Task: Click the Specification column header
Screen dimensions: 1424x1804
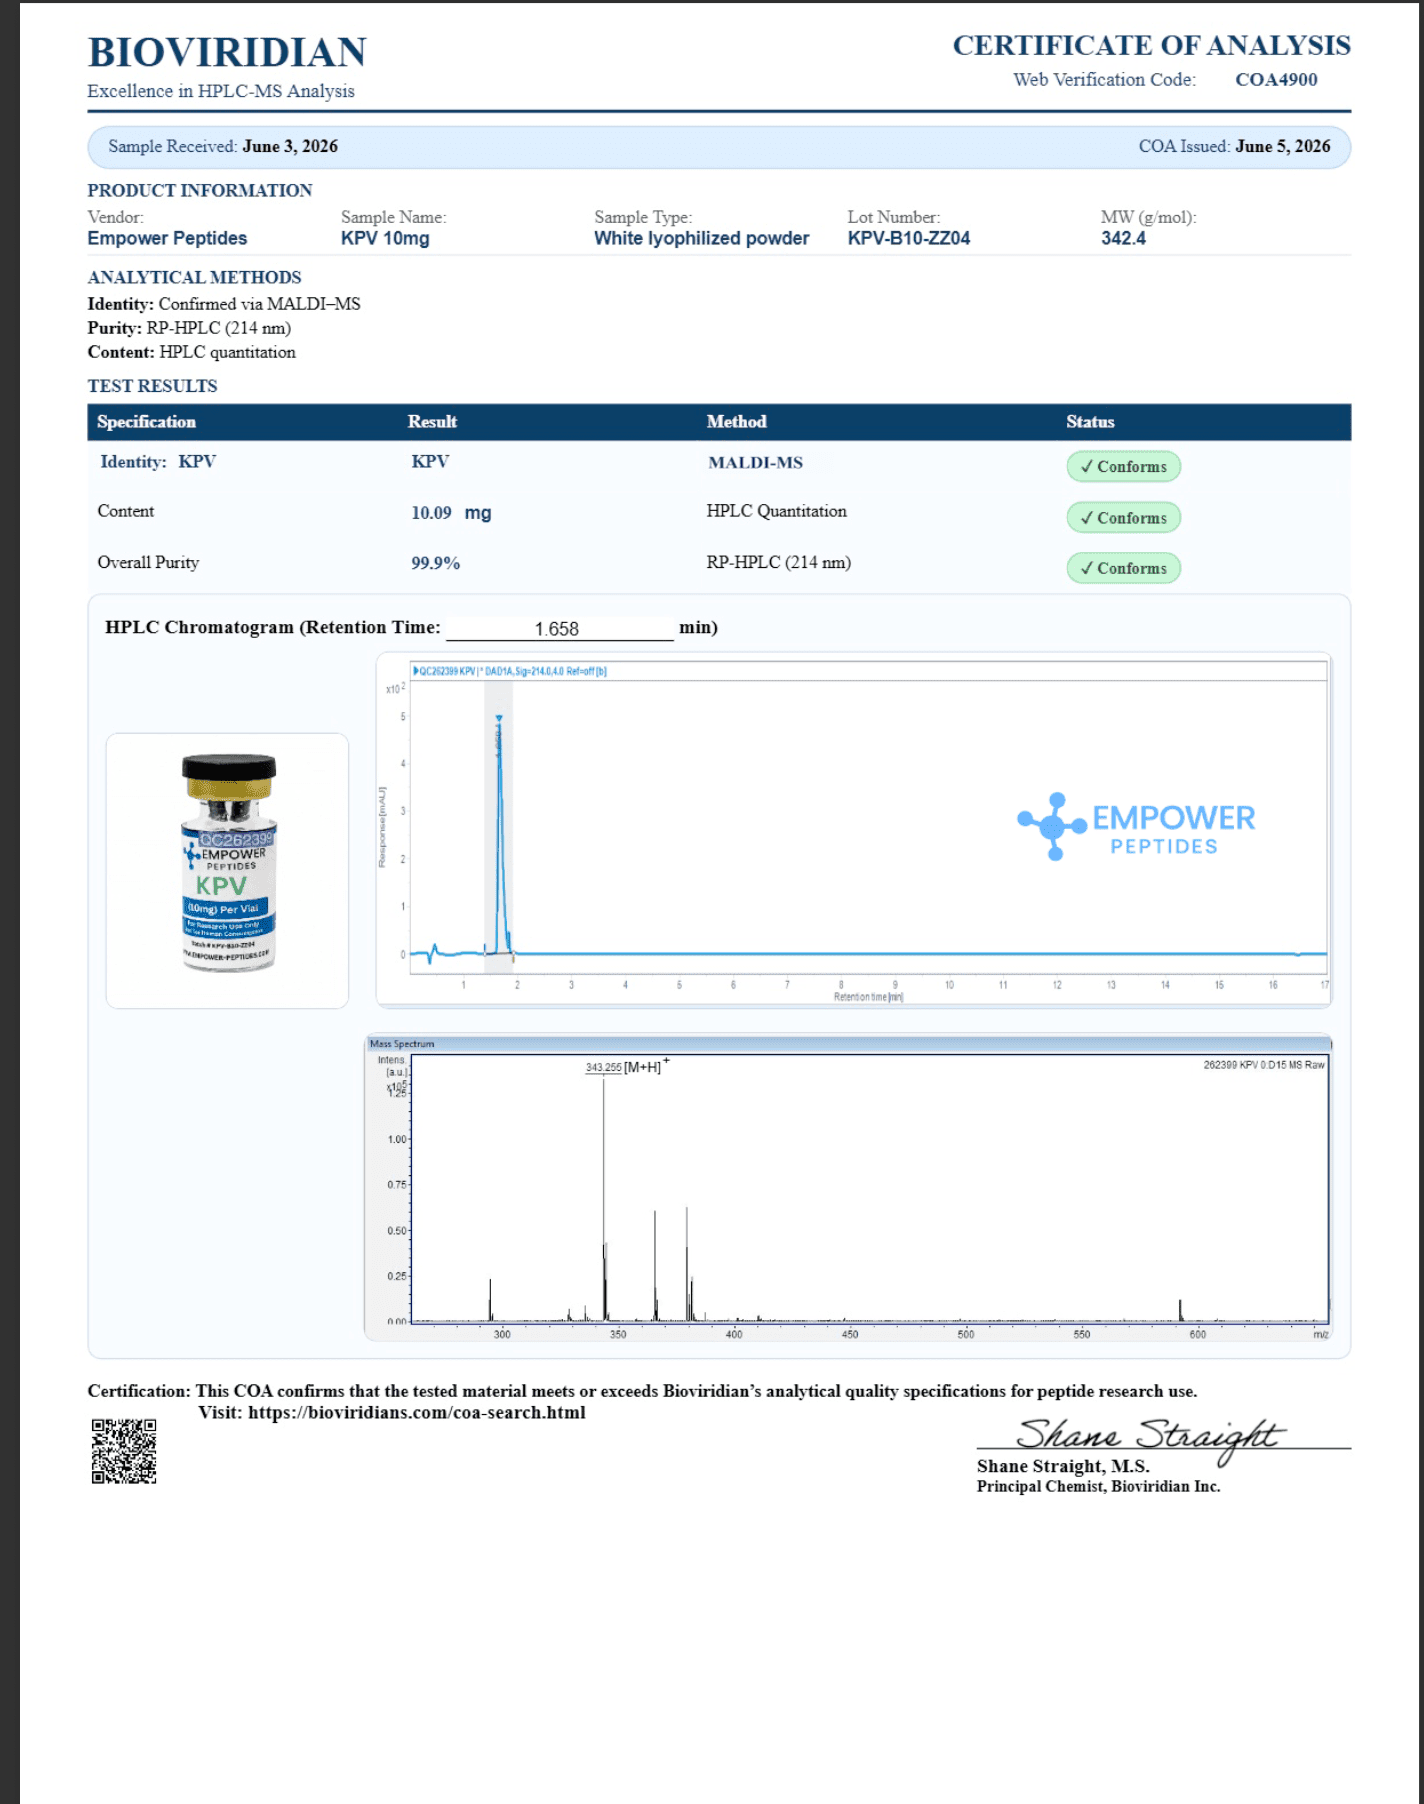Action: tap(146, 421)
